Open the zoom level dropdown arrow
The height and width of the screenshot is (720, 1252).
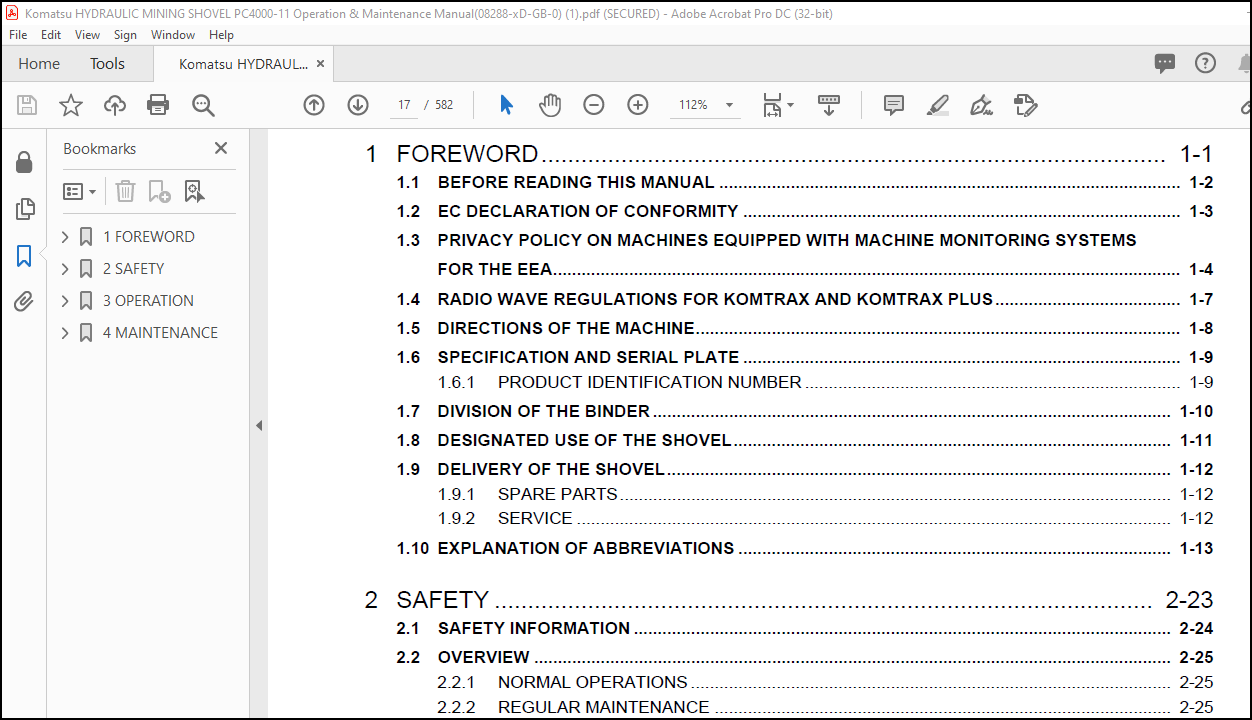(x=730, y=105)
